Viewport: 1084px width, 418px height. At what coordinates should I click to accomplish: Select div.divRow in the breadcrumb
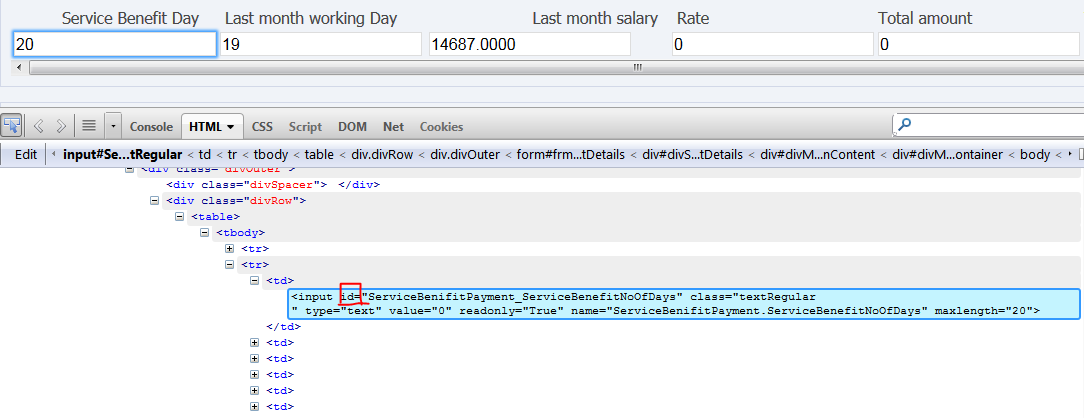(381, 155)
